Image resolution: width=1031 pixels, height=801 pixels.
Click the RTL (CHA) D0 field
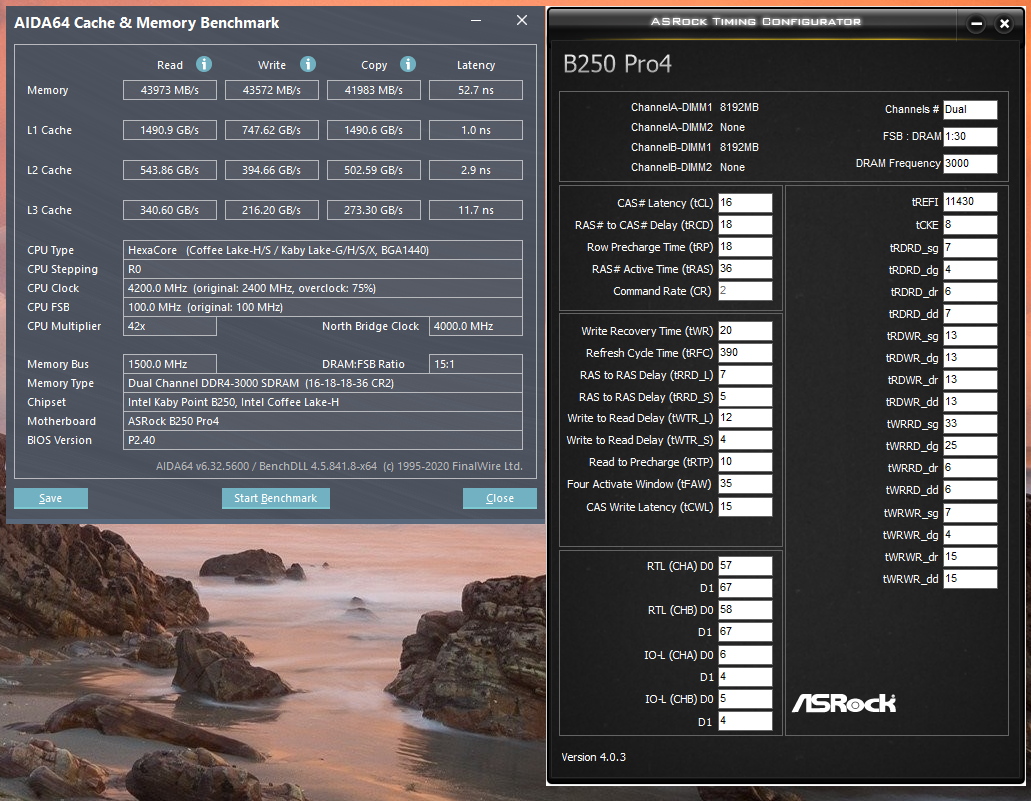745,566
